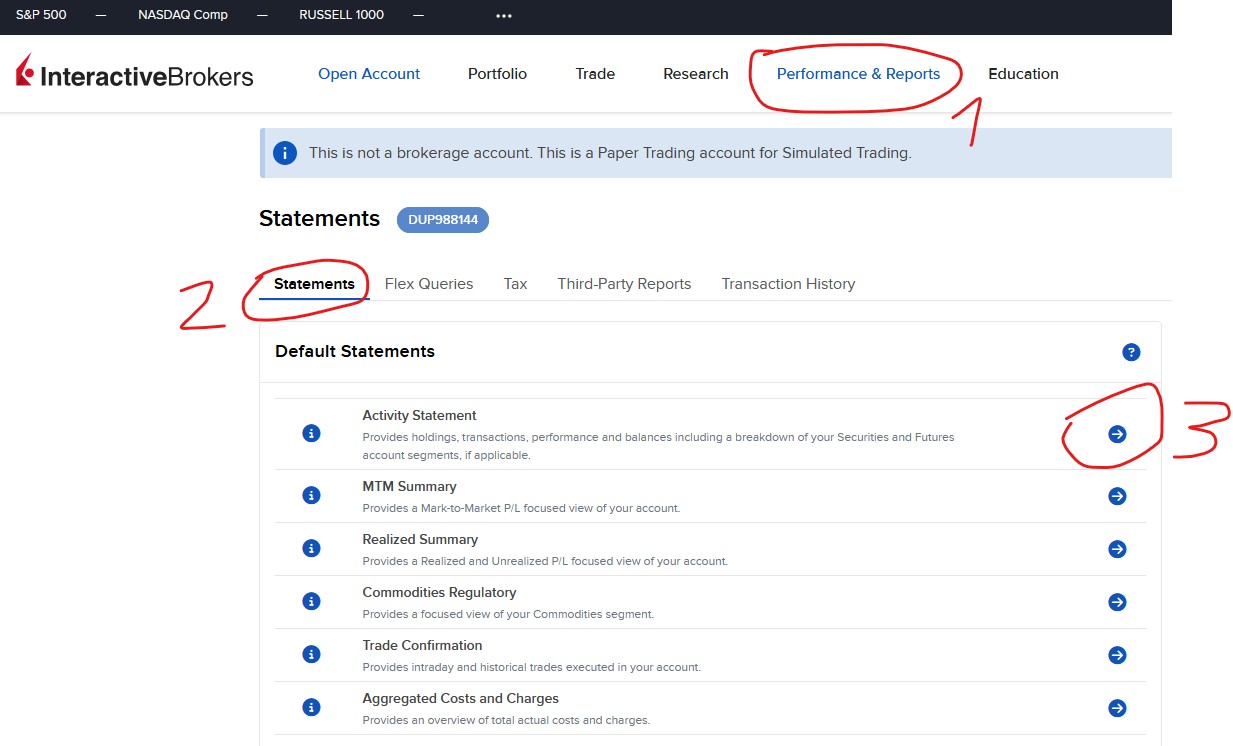This screenshot has width=1233, height=746.
Task: Click the Realized Summary title
Action: [420, 539]
